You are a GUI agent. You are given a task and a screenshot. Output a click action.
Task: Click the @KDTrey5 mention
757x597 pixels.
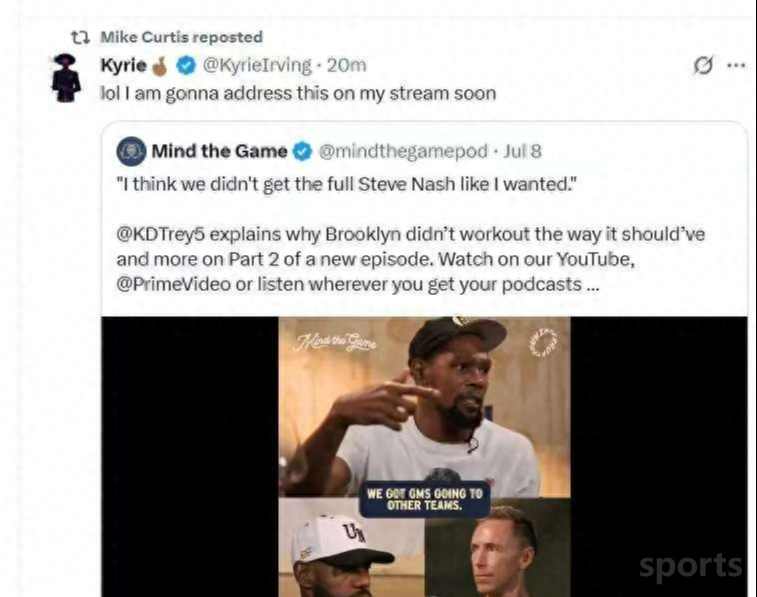161,235
